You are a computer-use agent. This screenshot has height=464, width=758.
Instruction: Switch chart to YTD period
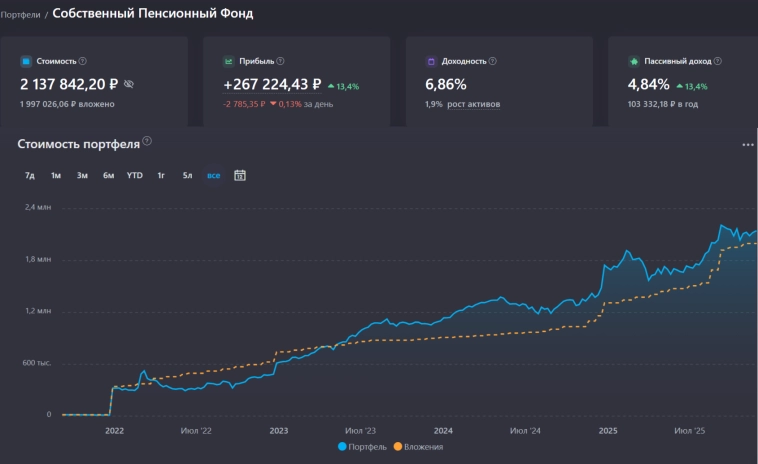tap(134, 176)
